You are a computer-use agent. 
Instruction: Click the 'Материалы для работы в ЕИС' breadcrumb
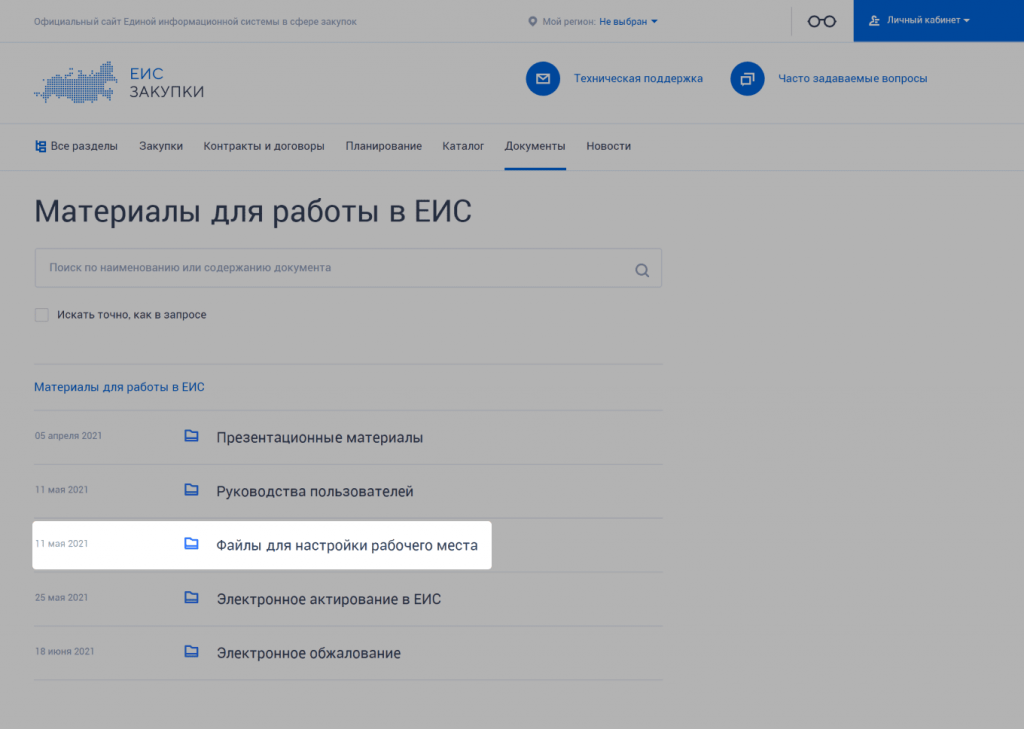tap(119, 387)
